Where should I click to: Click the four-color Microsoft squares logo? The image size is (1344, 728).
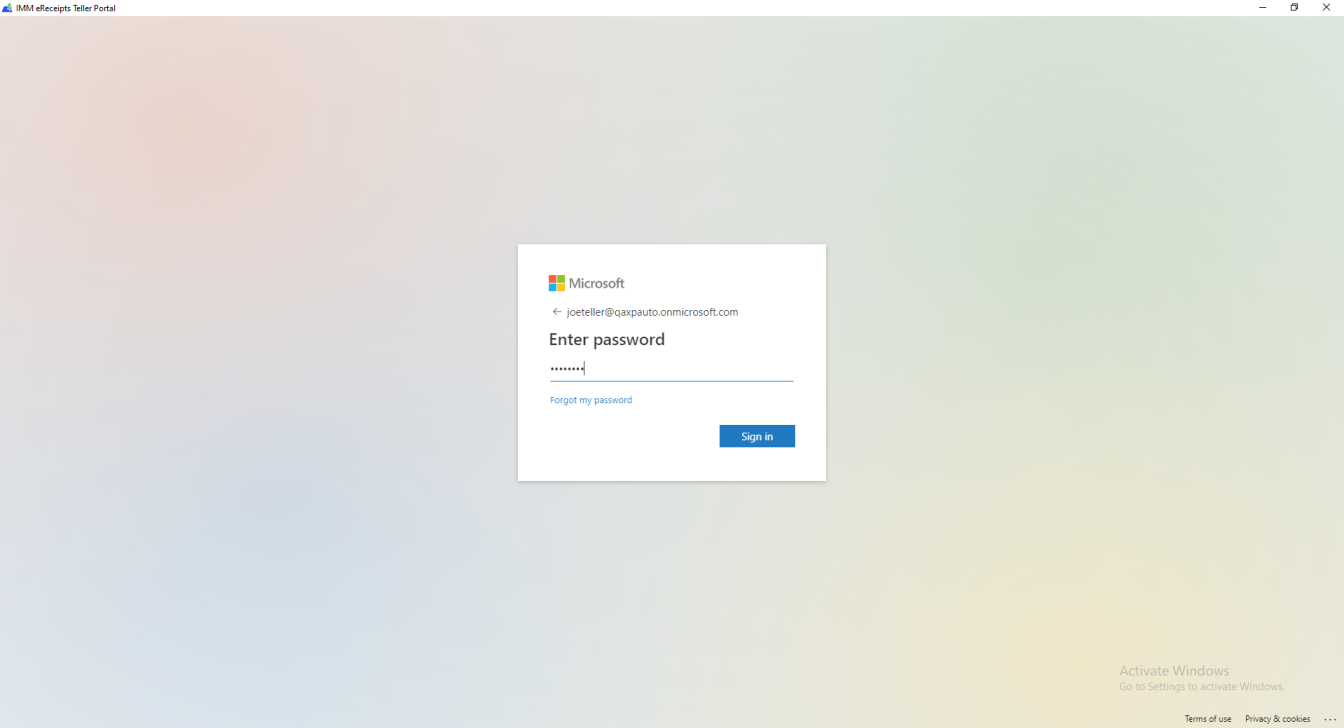tap(556, 283)
